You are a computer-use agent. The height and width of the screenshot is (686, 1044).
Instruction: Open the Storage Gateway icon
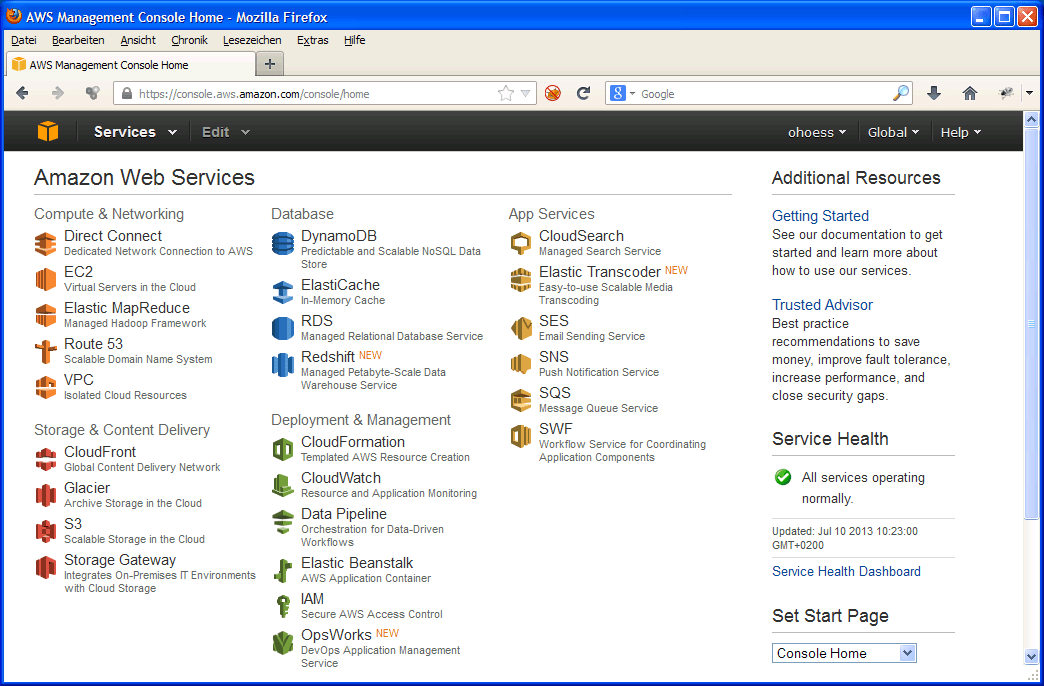pos(45,567)
